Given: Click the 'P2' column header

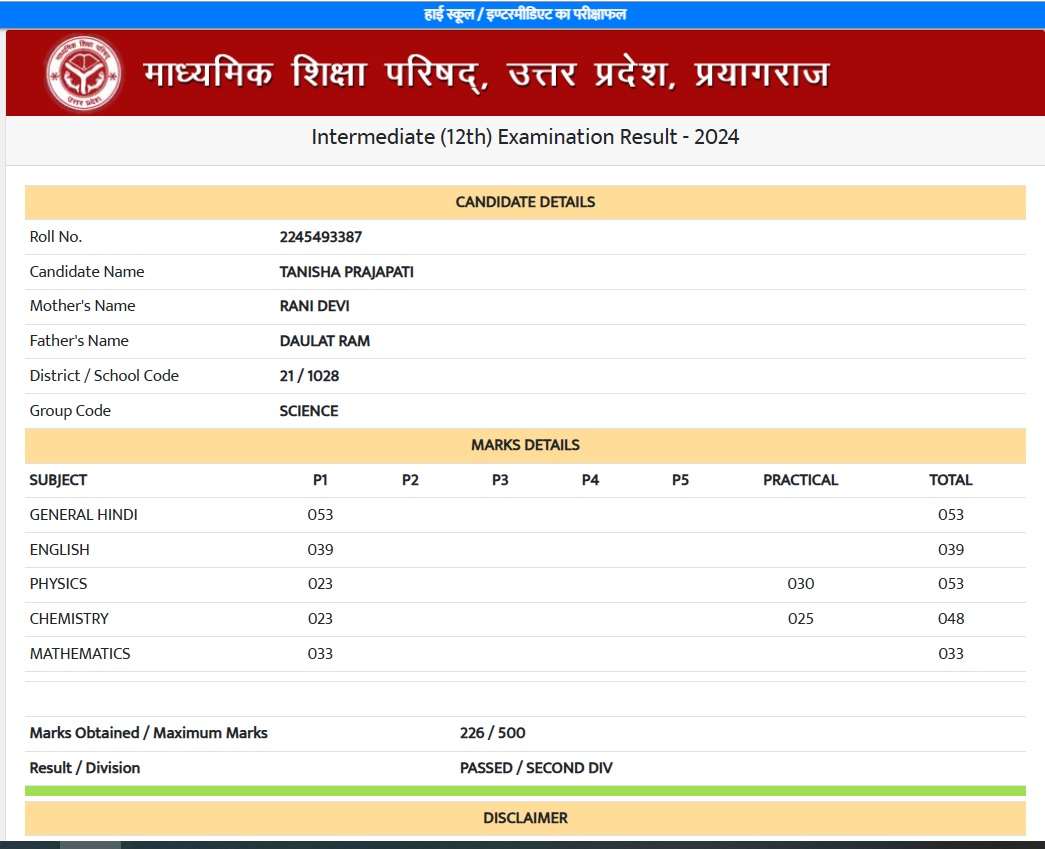Looking at the screenshot, I should coord(411,480).
